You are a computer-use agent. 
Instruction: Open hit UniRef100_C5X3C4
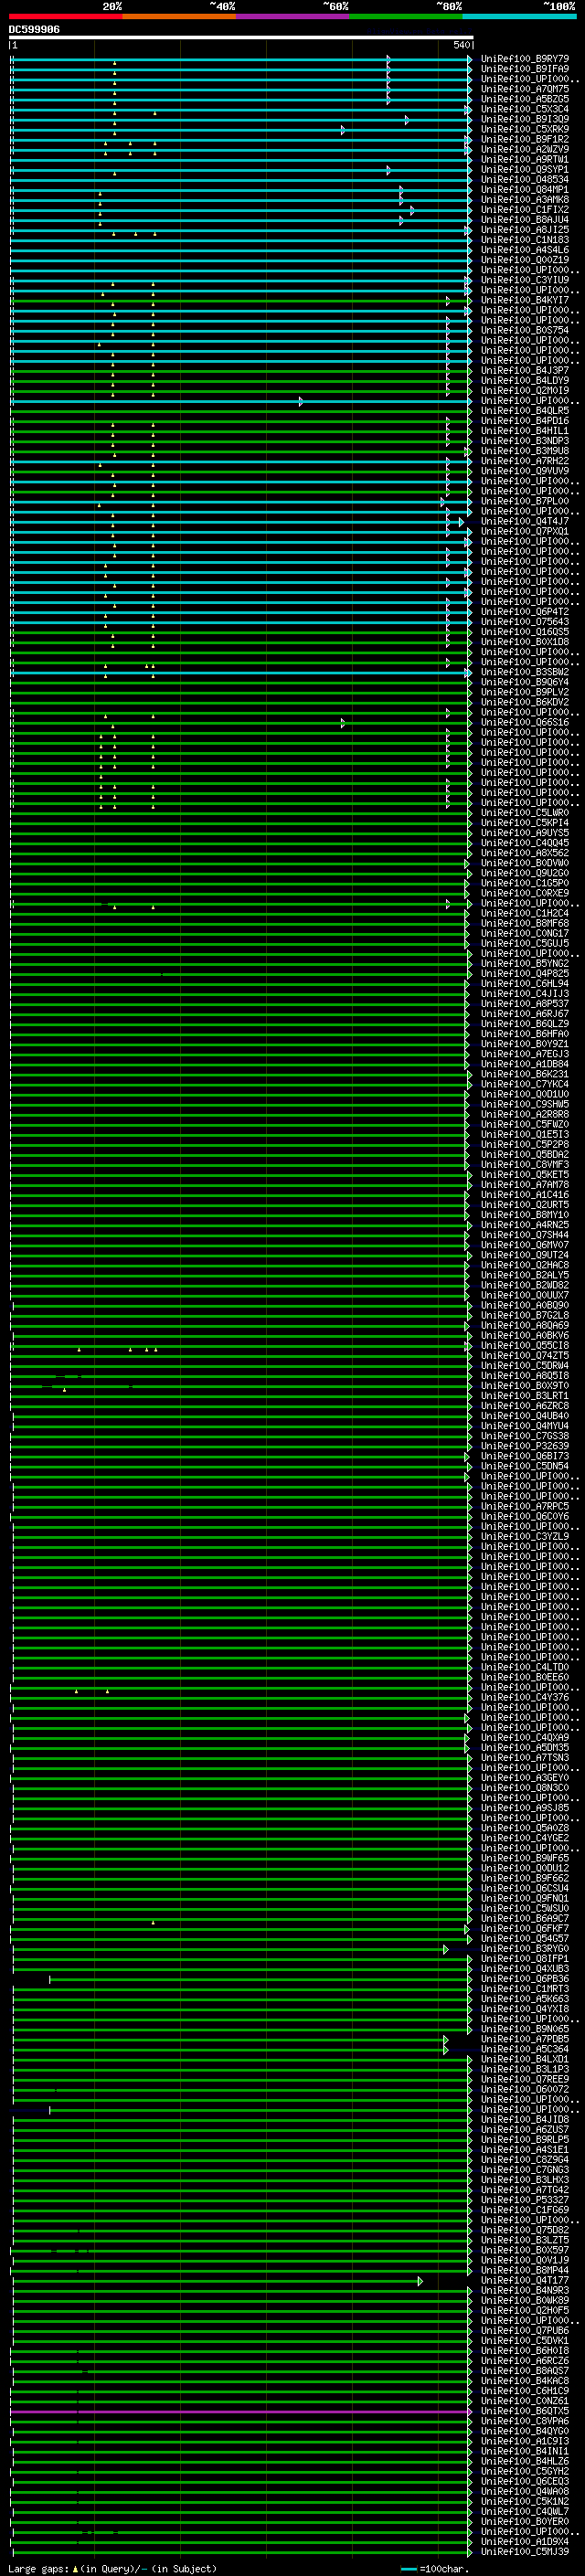tap(525, 109)
